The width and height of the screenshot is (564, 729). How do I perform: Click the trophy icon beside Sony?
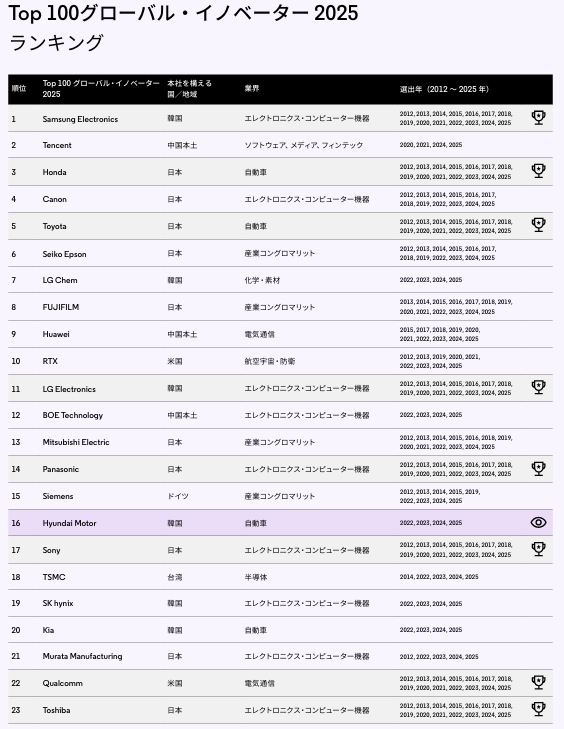click(538, 549)
